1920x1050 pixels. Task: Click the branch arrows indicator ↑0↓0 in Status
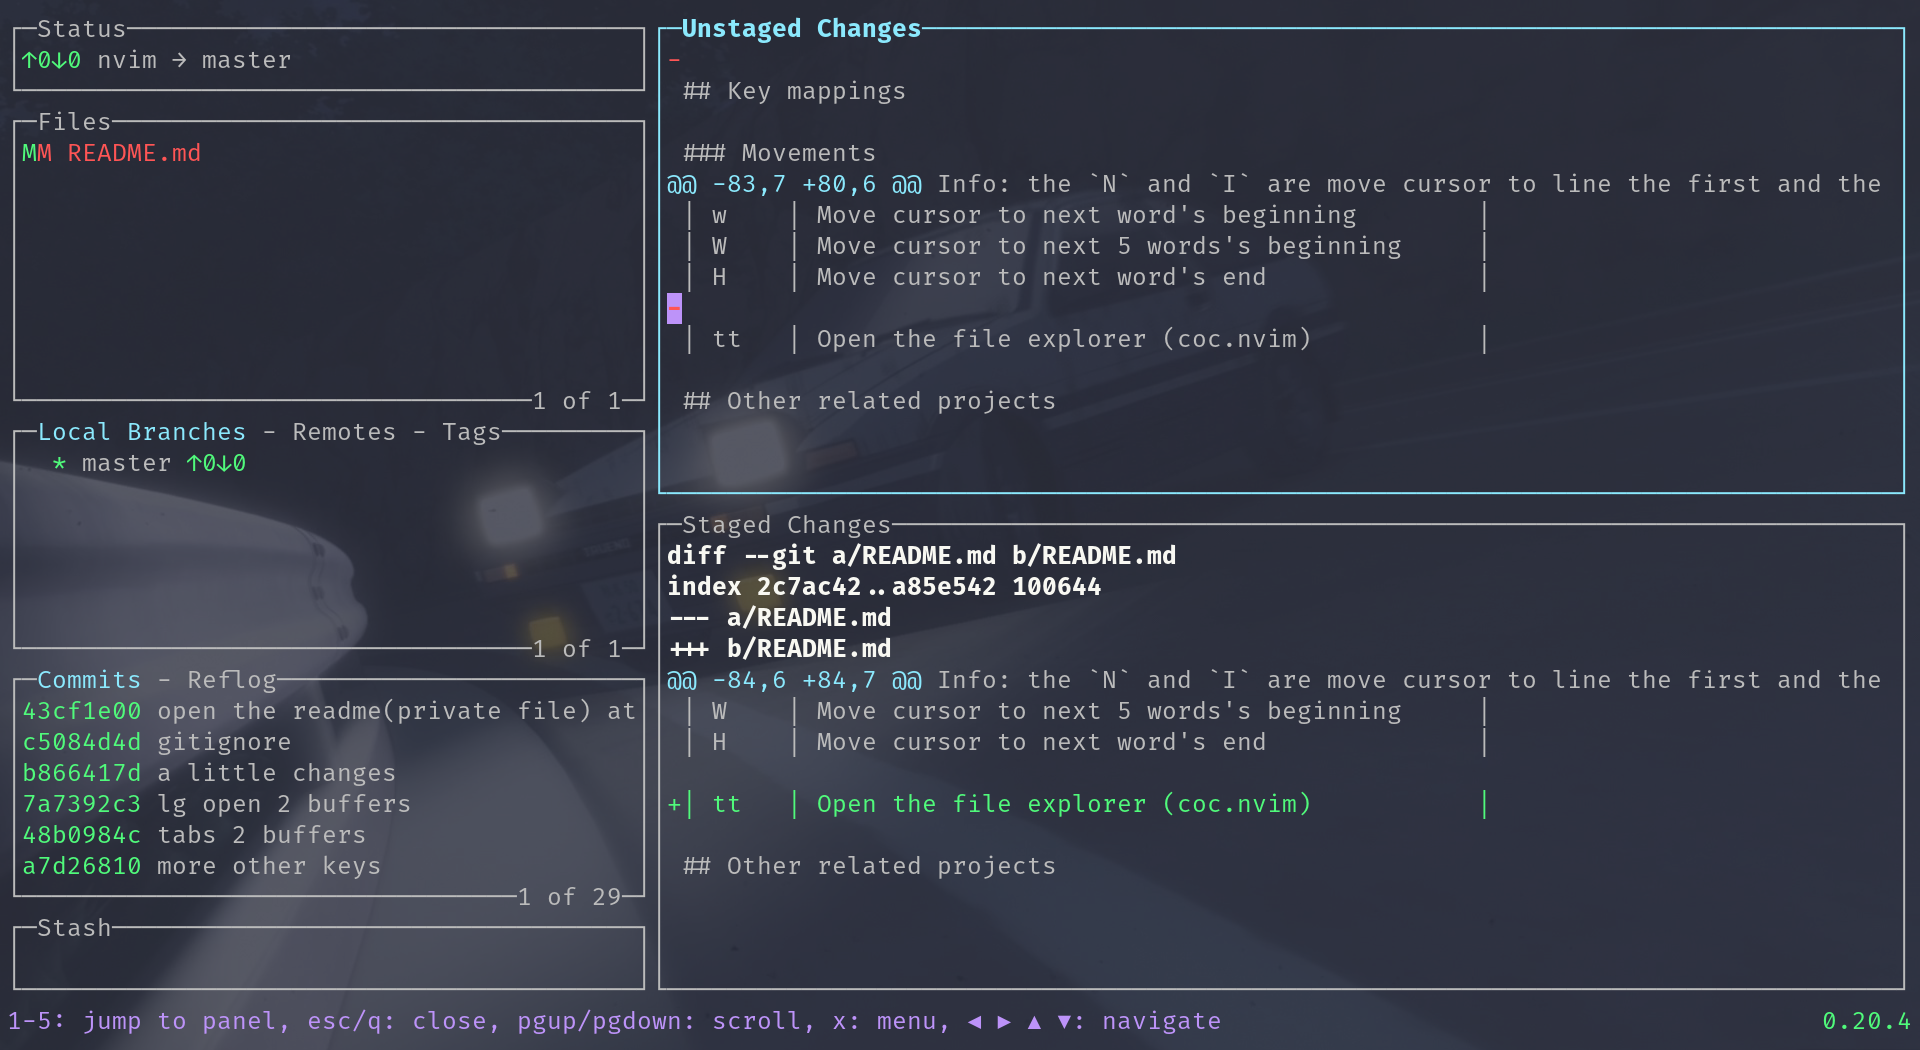click(50, 60)
